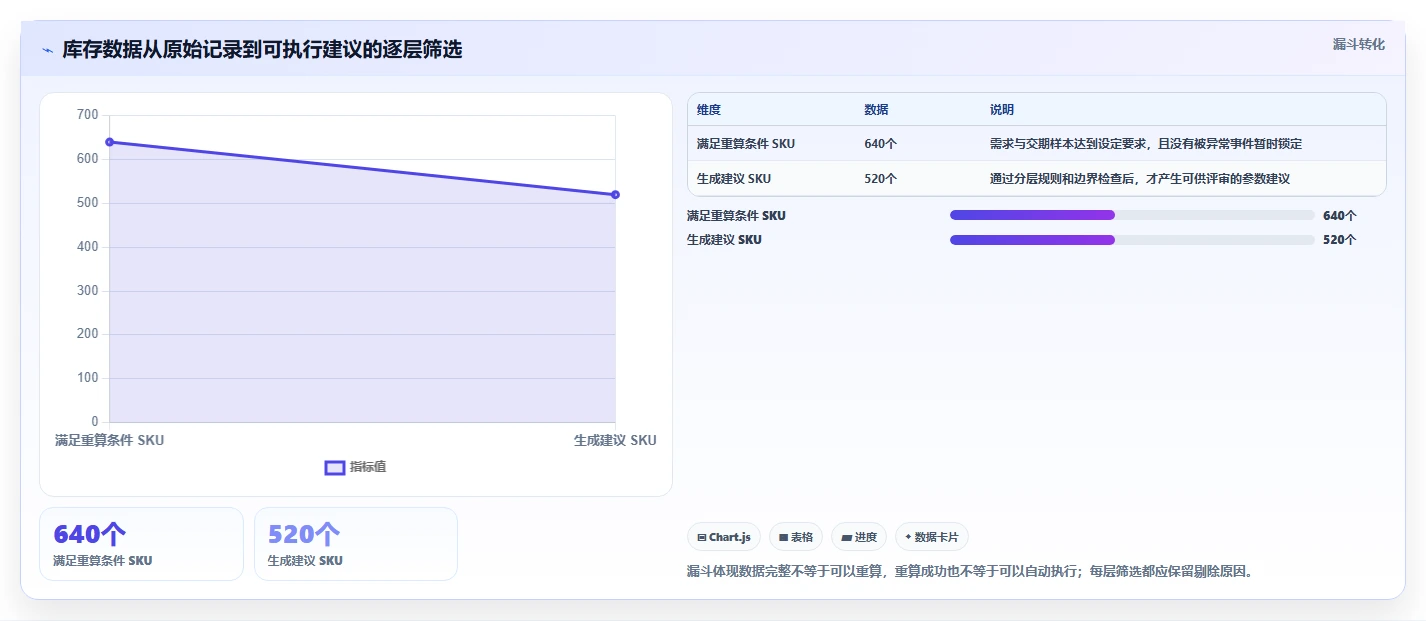This screenshot has height=621, width=1426.
Task: Click the lightning icon beside the title
Action: [47, 50]
